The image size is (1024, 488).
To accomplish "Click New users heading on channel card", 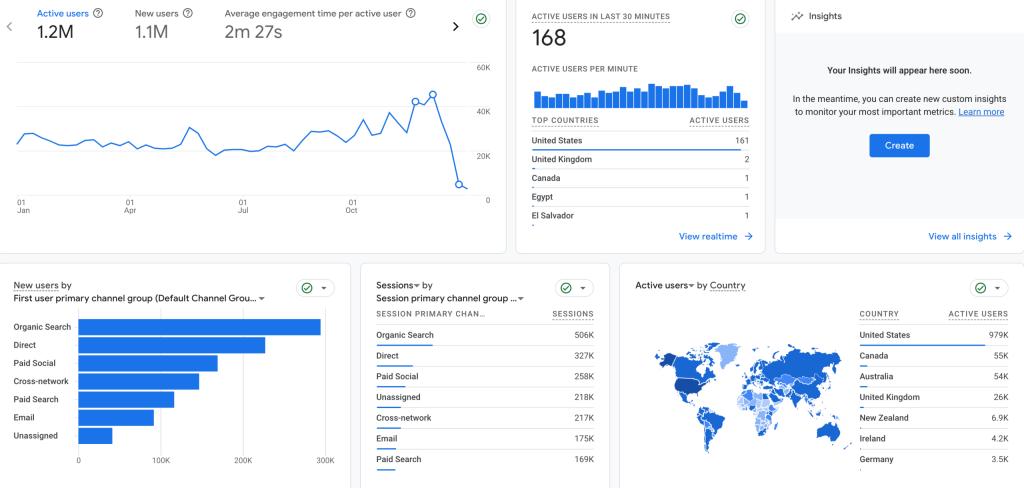I will 37,285.
